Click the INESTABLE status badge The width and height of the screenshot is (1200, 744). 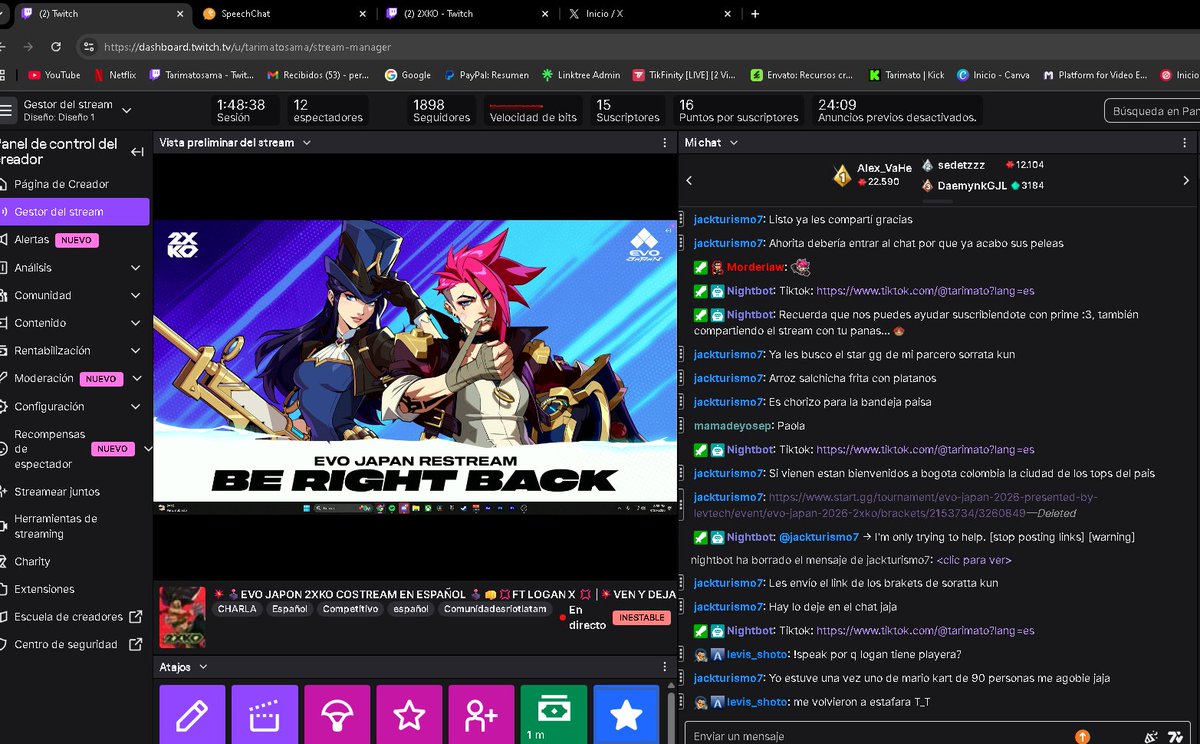tap(641, 618)
